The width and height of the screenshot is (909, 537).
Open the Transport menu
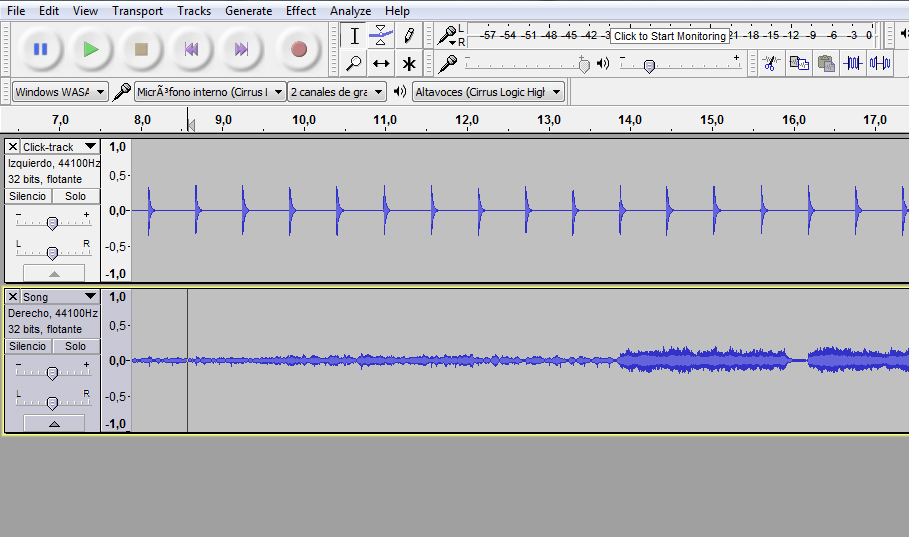click(137, 10)
